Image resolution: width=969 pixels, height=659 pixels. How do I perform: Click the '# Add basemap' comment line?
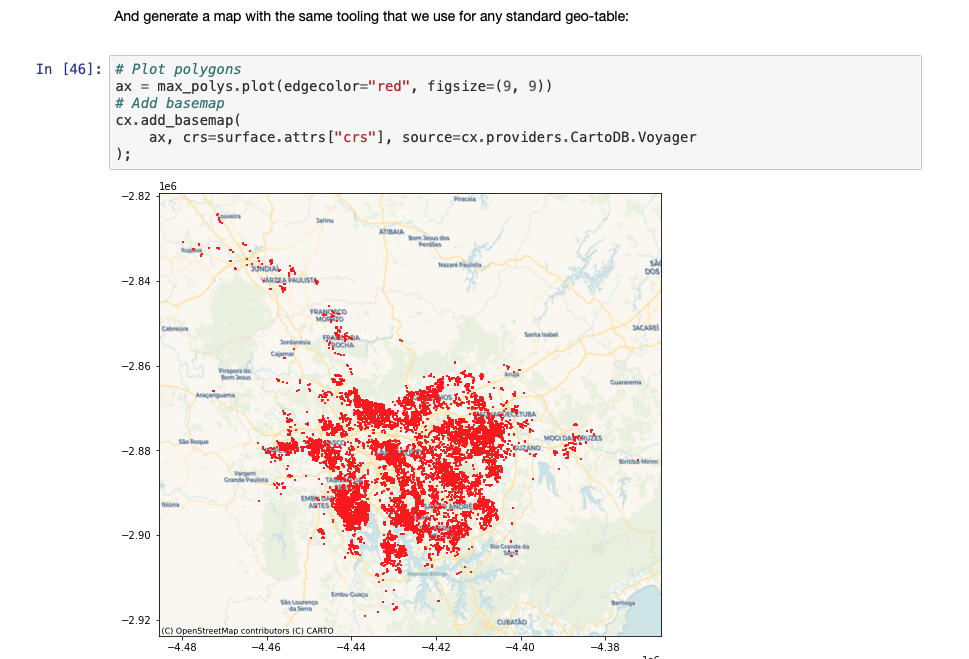click(x=169, y=103)
